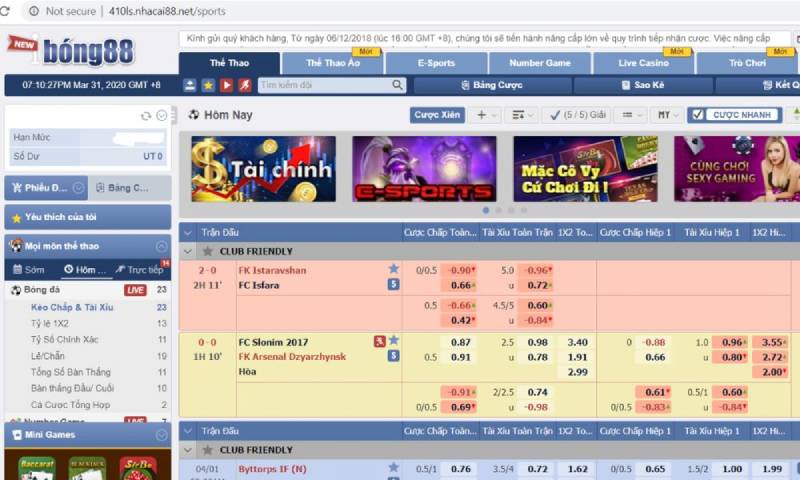
Task: Click the Cược Xiên button
Action: (438, 115)
